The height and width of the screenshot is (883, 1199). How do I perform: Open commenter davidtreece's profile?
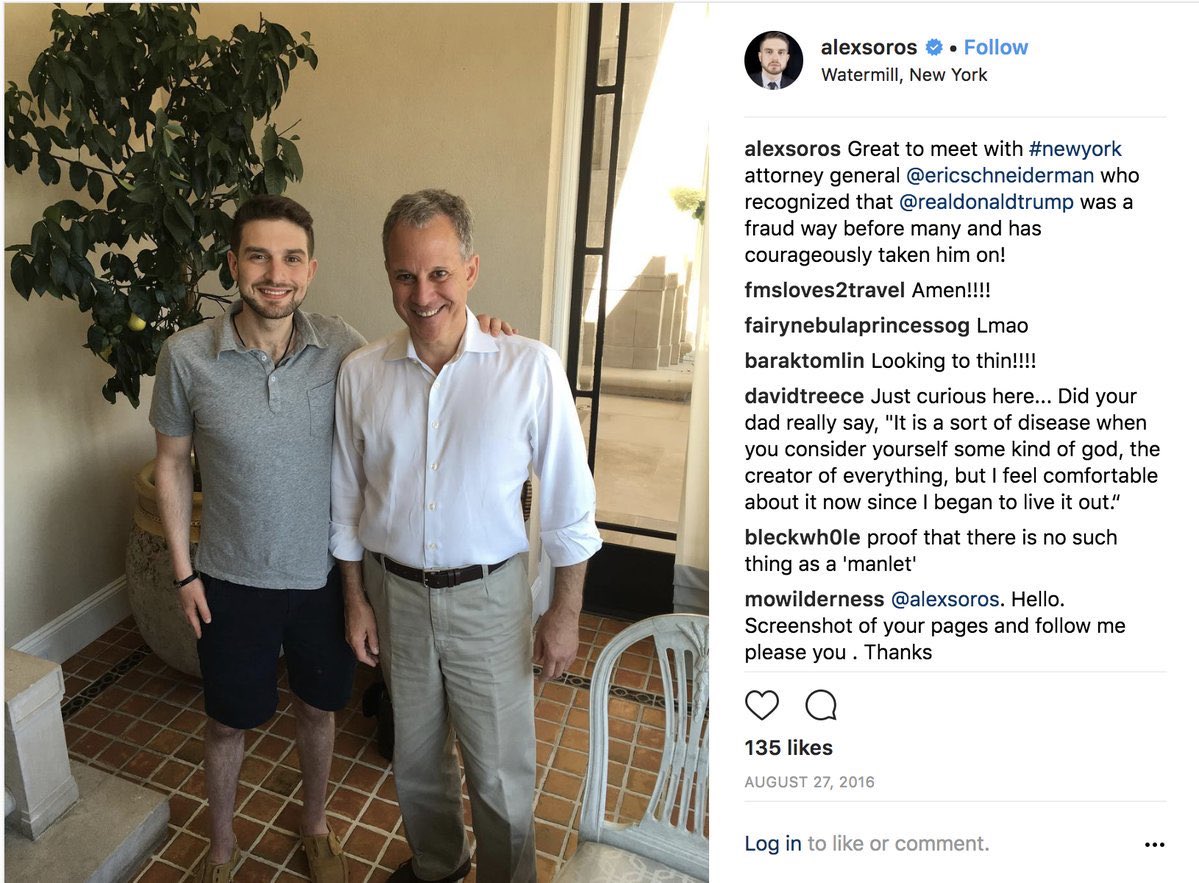point(804,396)
